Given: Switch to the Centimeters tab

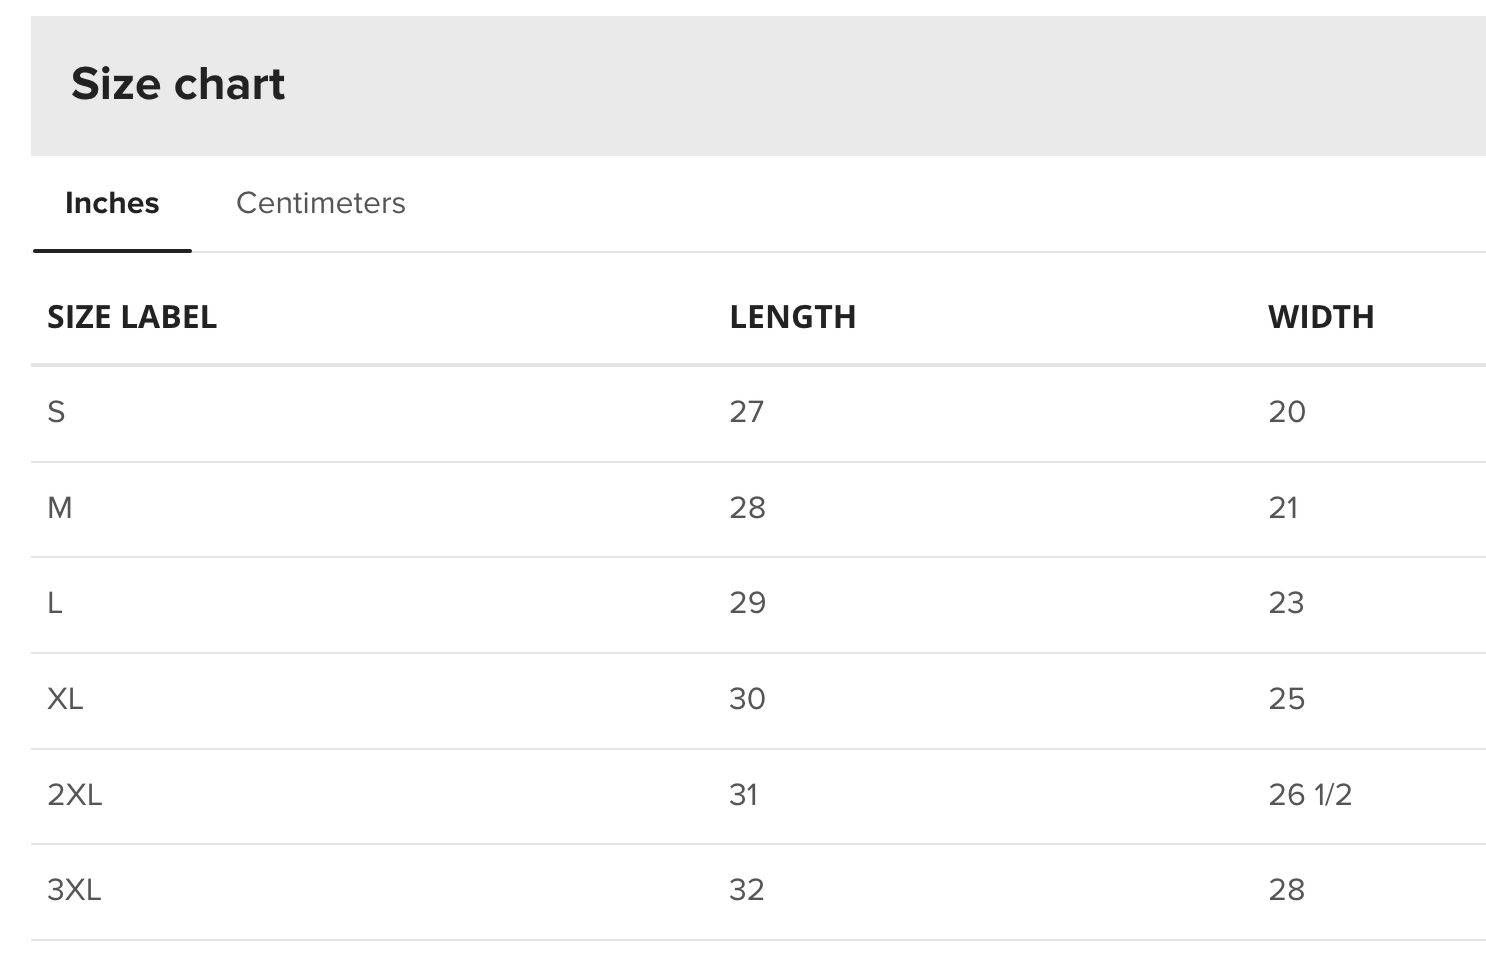Looking at the screenshot, I should 320,203.
